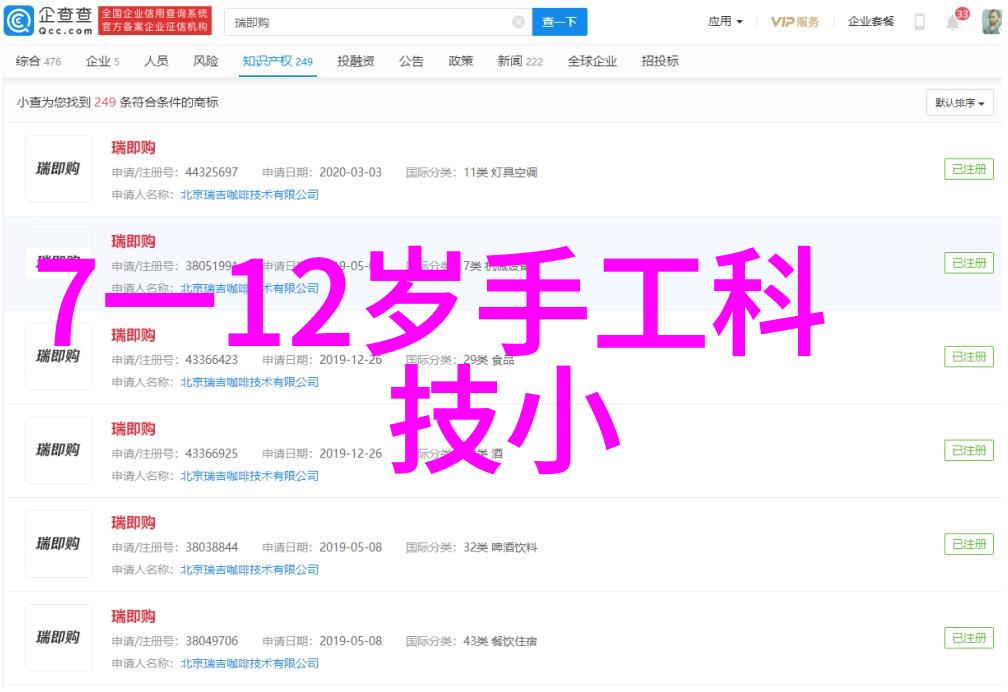Open applicant 北京瑞吉咖啡技术有限公司 for trademark 43366925

coord(249,476)
